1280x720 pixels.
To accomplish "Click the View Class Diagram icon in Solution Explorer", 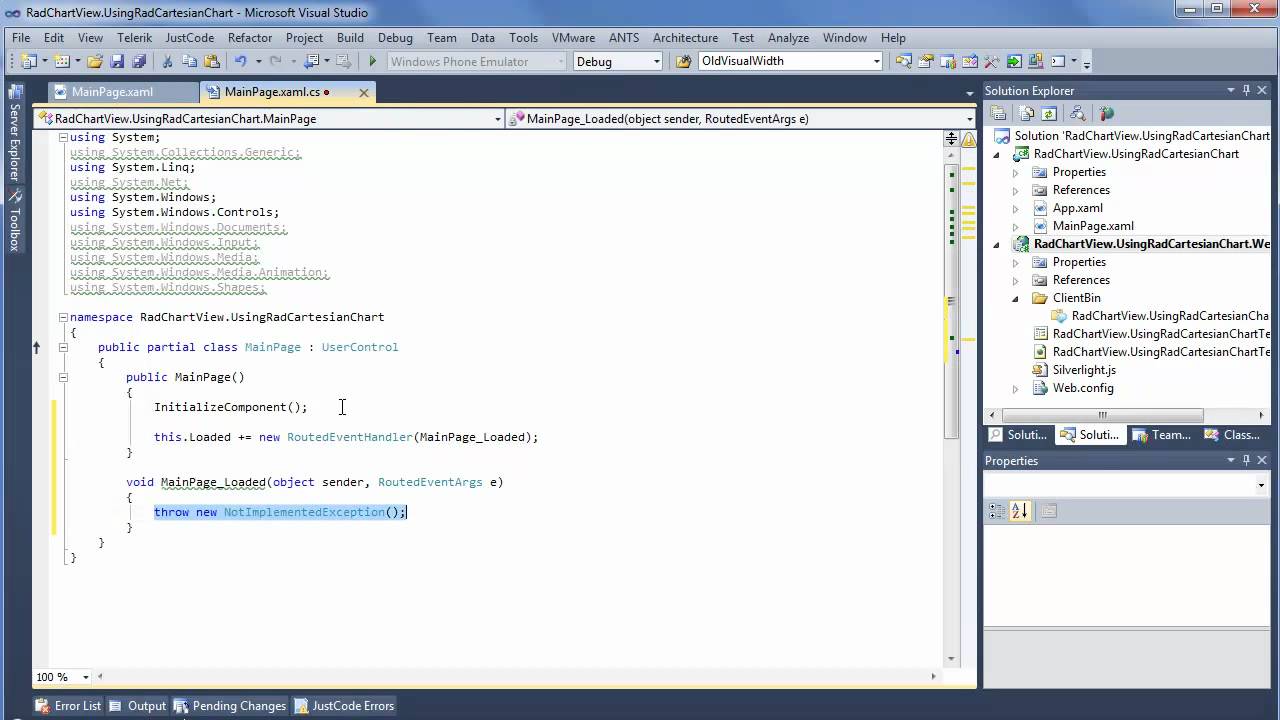I will (x=1077, y=113).
